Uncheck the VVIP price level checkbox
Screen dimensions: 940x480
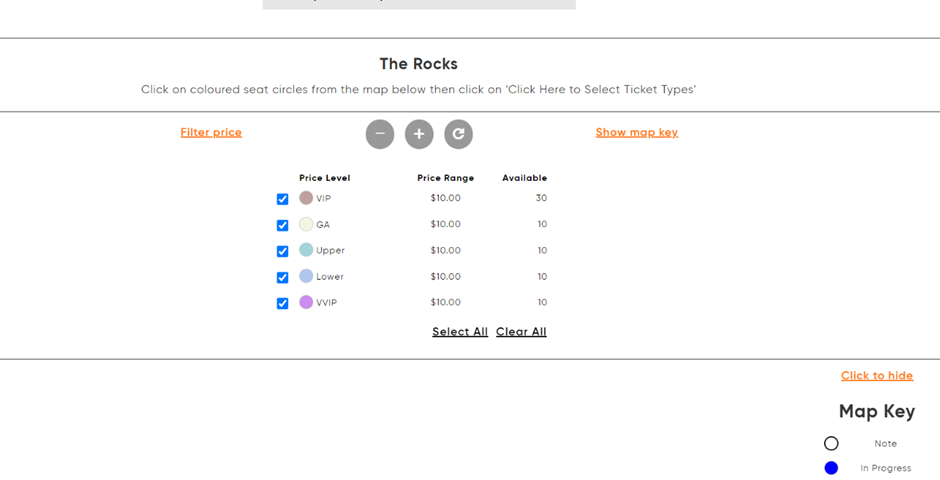[x=282, y=303]
